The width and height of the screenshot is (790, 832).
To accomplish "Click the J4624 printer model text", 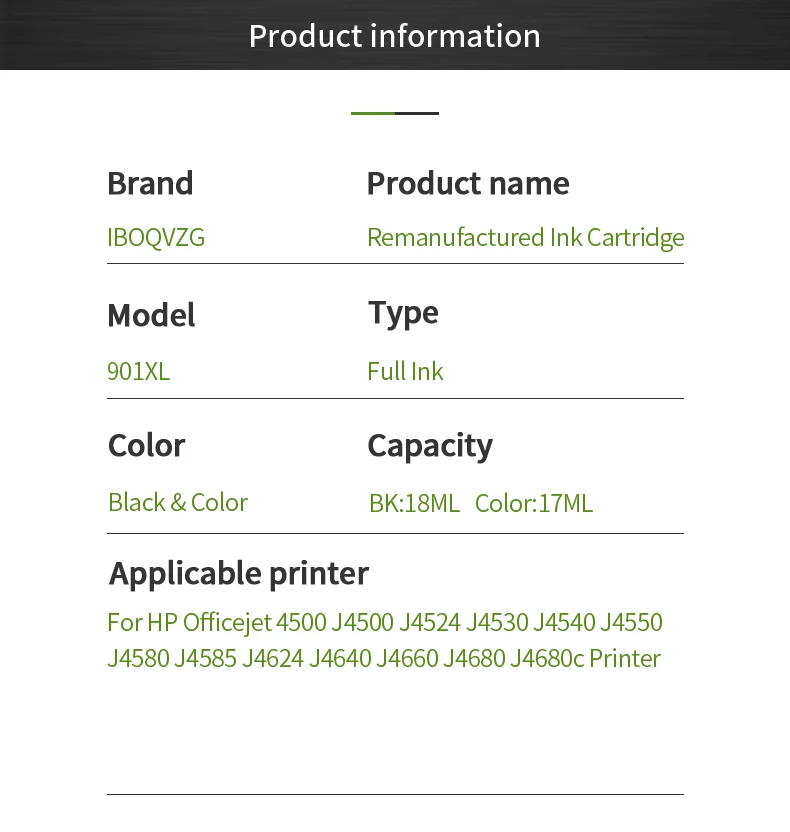I will click(x=273, y=658).
